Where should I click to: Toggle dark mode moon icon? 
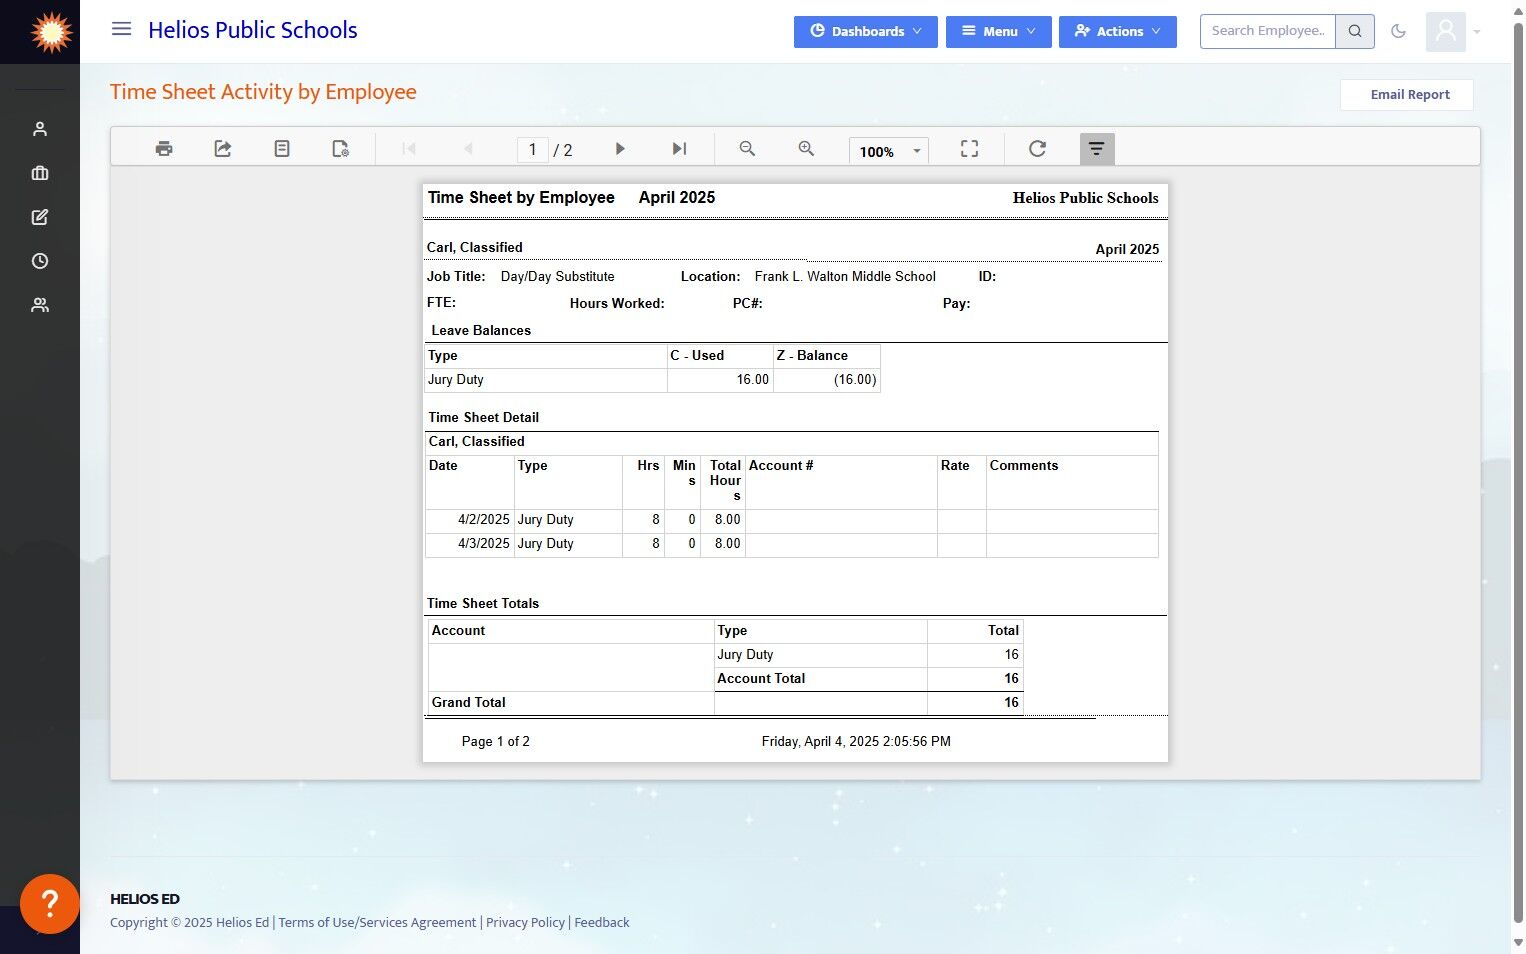click(x=1398, y=31)
